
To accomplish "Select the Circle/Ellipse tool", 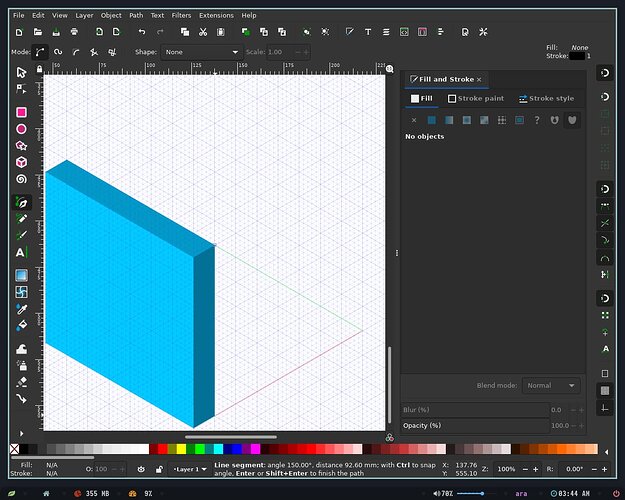I will pos(22,129).
